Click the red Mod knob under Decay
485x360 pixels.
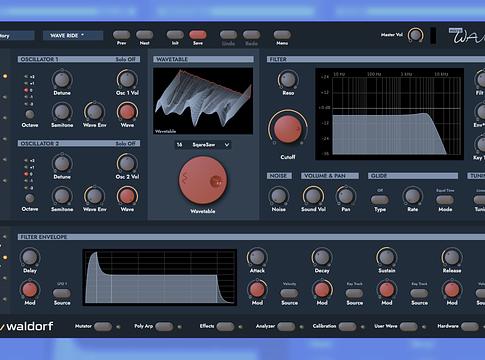[322, 289]
